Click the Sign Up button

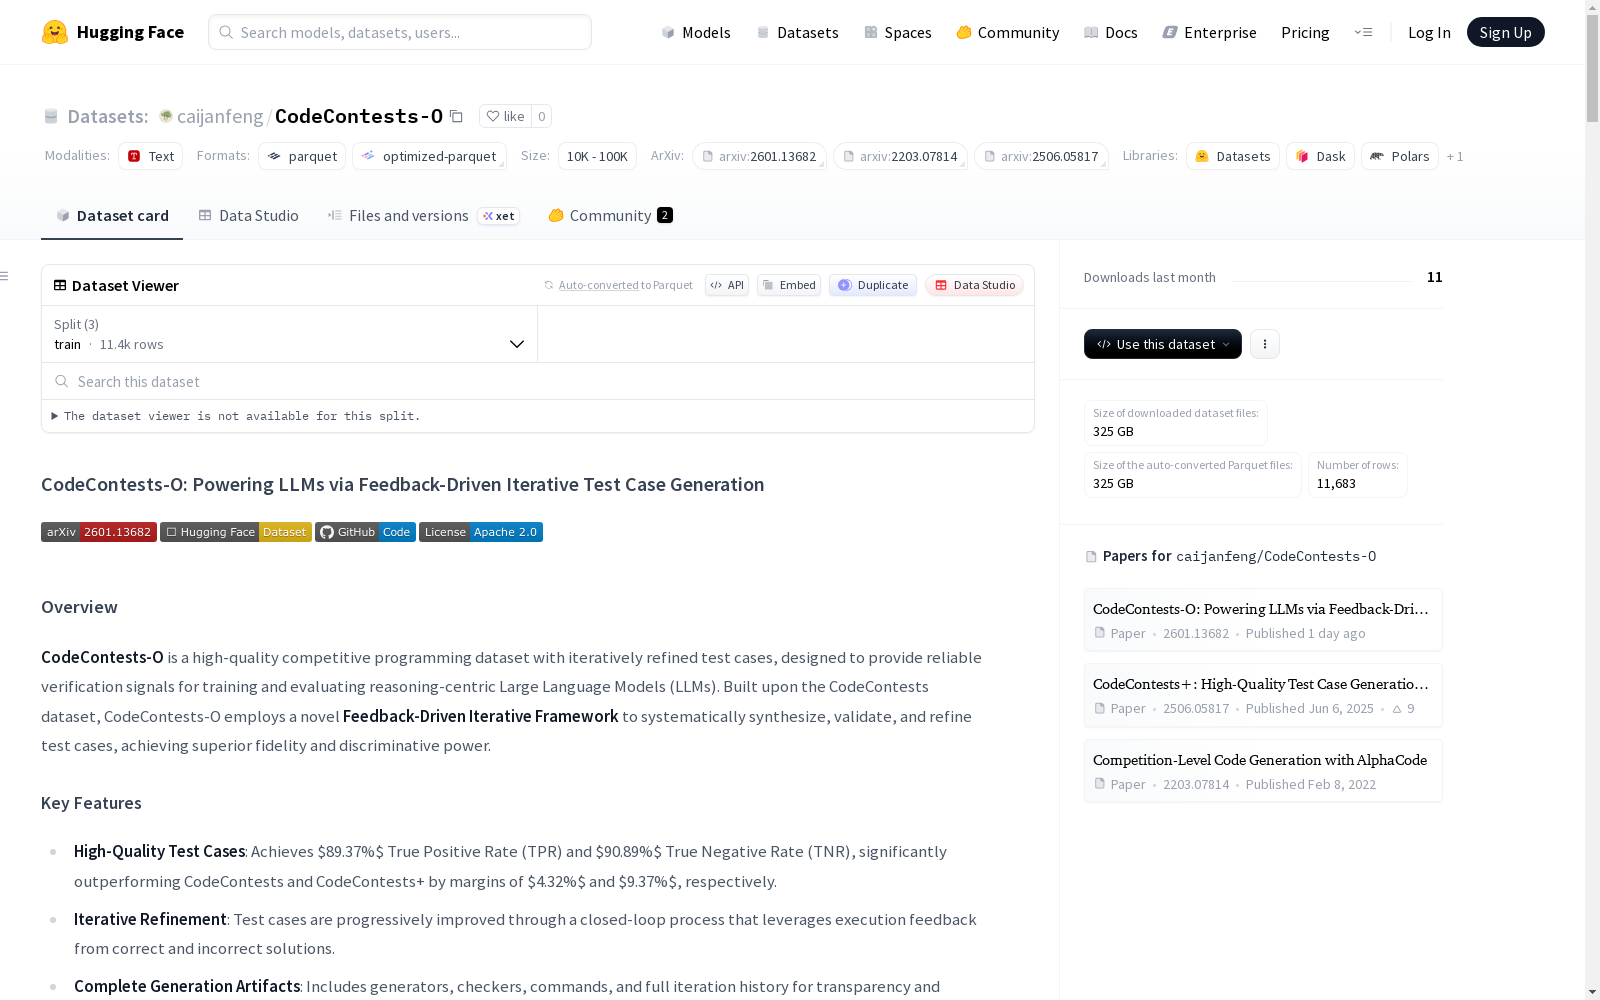[1505, 32]
